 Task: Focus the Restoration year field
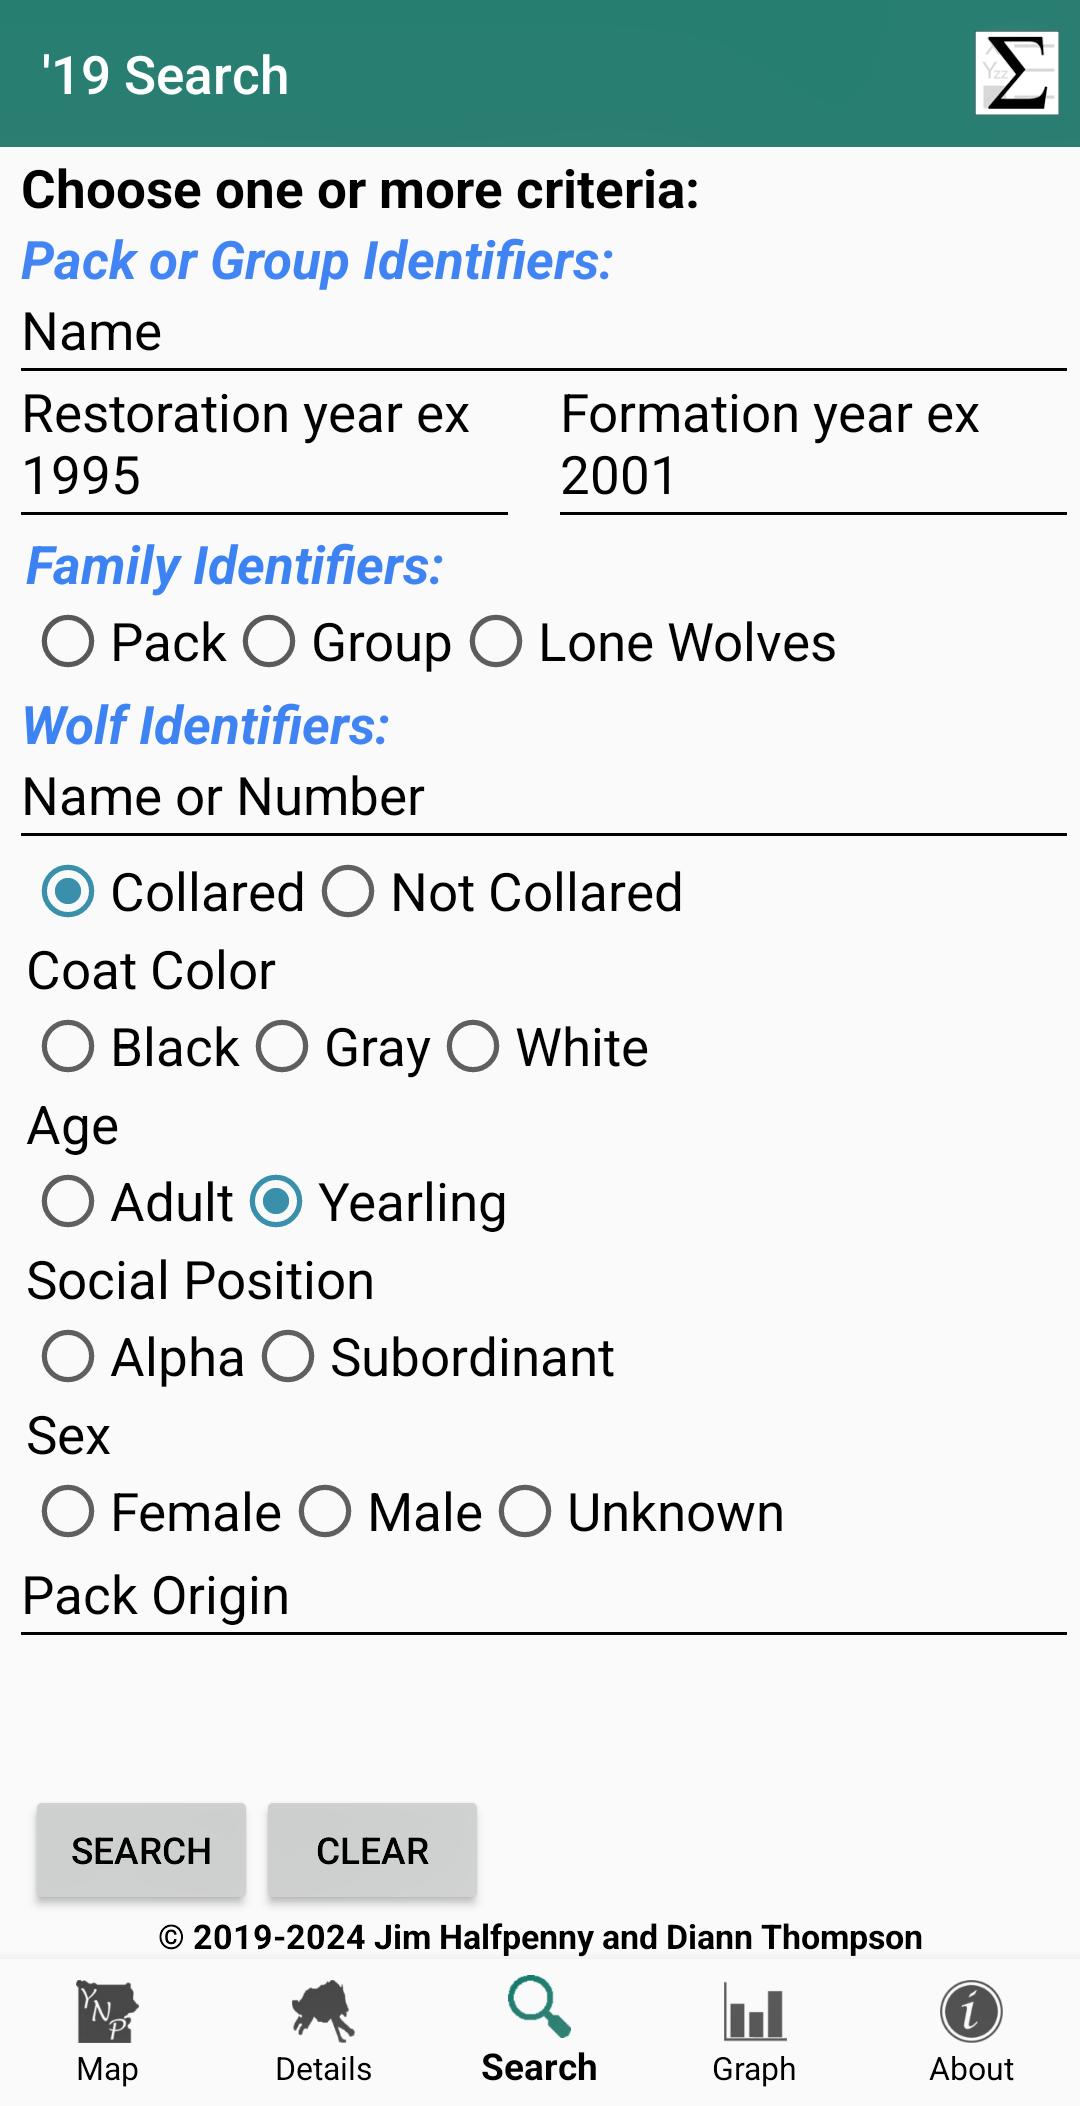[x=265, y=448]
